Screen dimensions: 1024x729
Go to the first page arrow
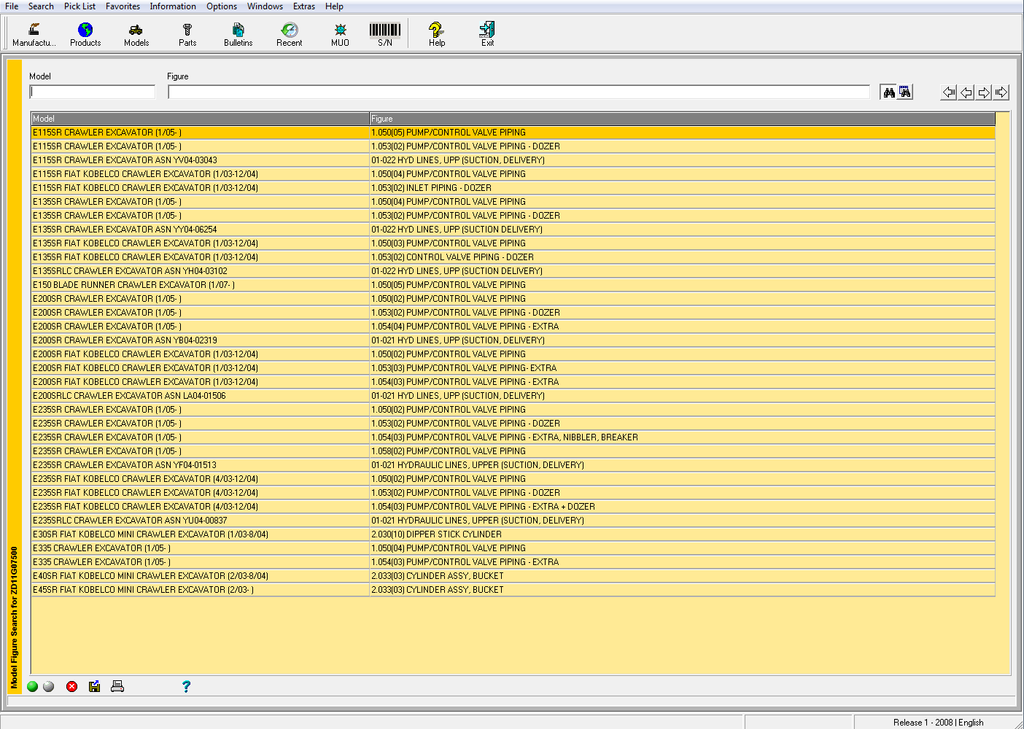coord(949,92)
